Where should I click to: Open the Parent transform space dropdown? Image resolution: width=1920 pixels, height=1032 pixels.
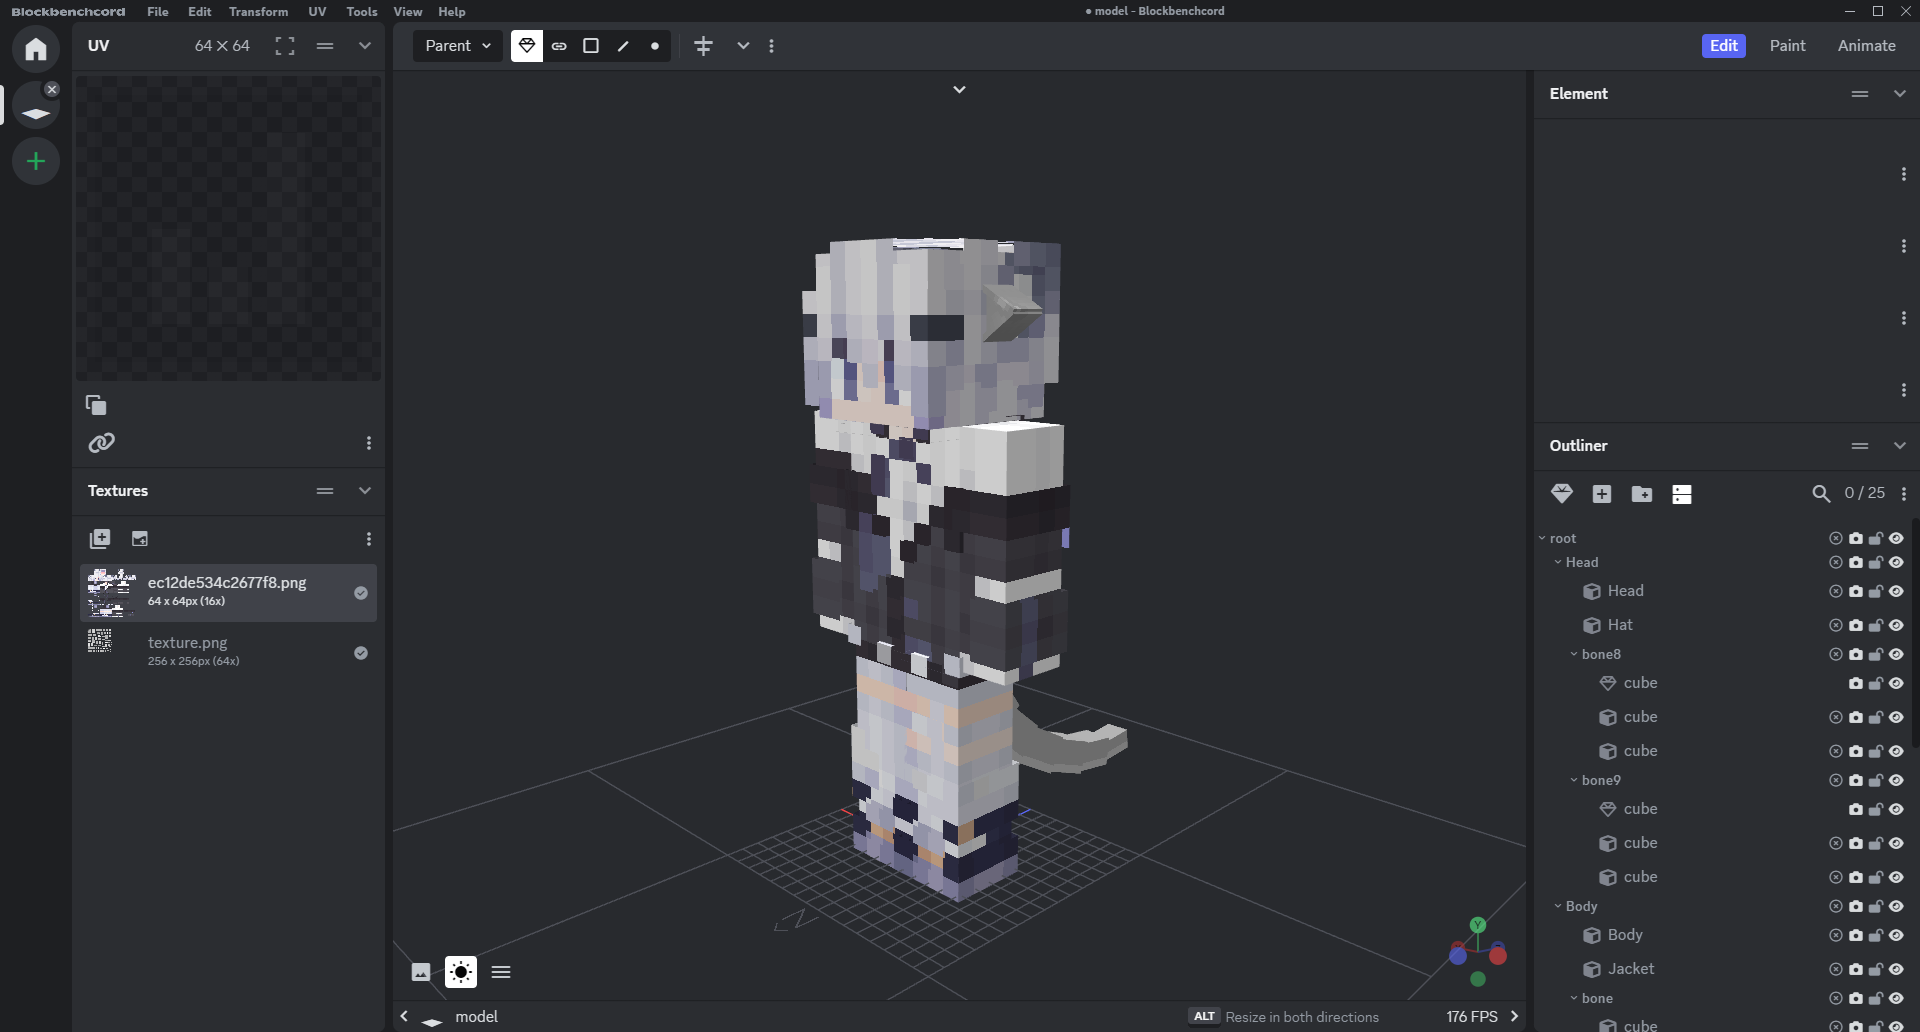click(x=458, y=46)
